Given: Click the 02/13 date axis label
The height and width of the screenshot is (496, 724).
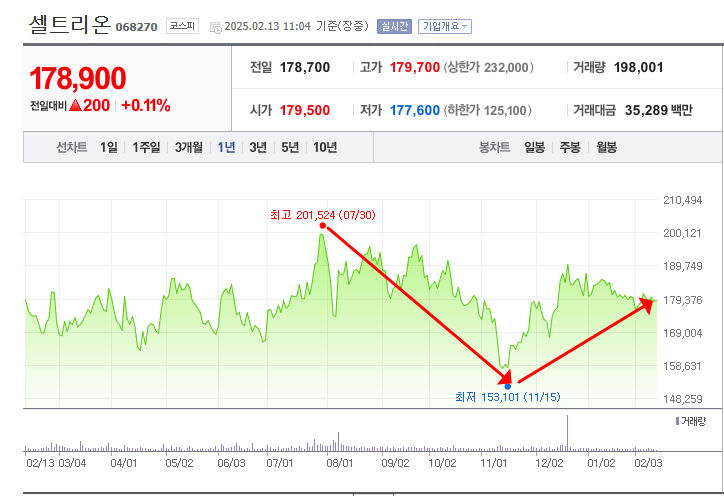Looking at the screenshot, I should [x=40, y=463].
